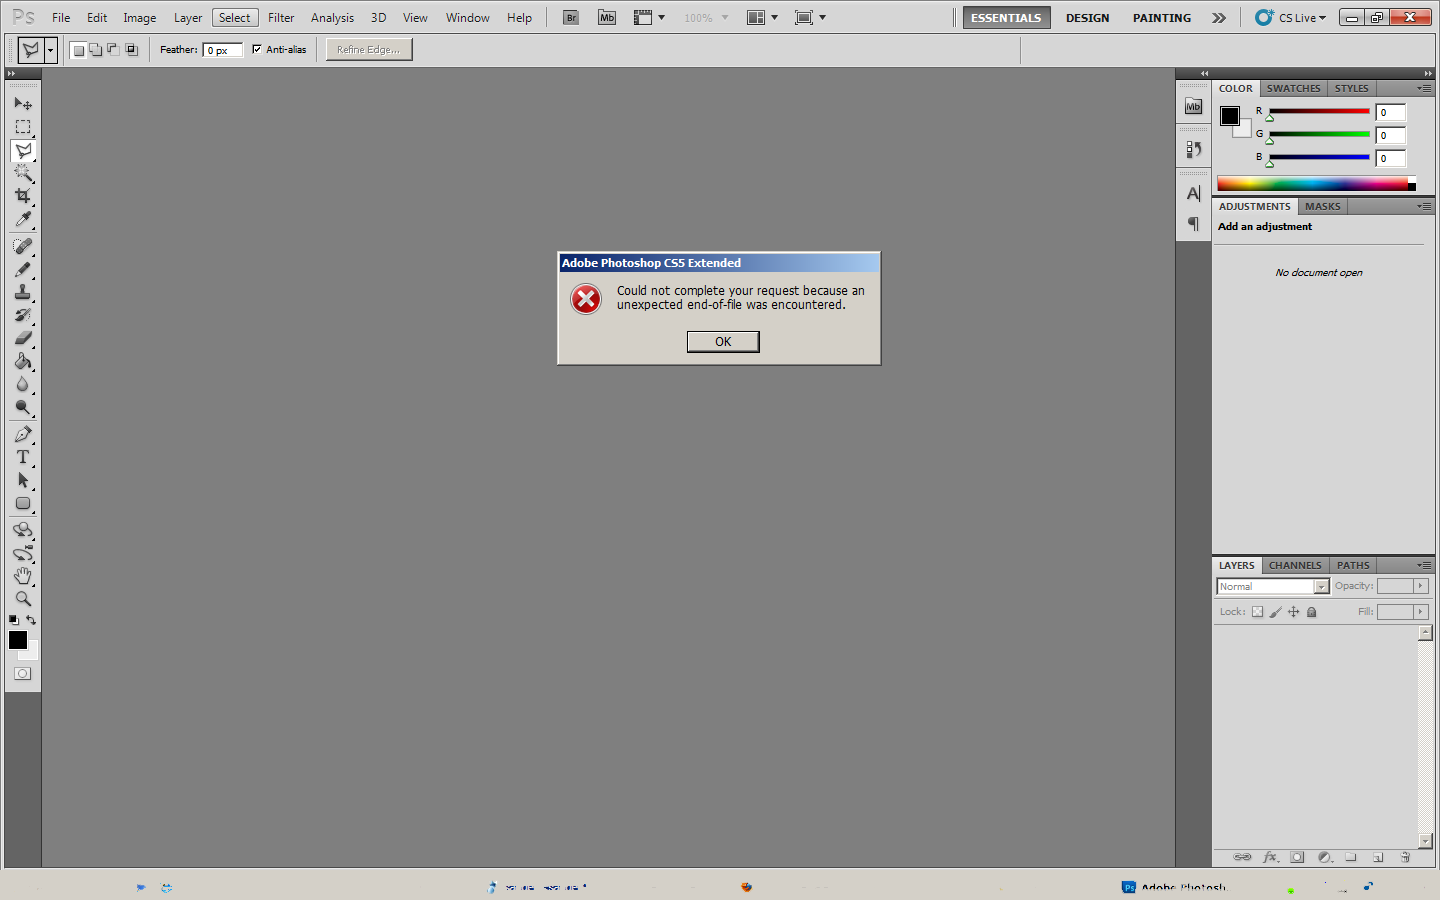
Task: Open the tool preset picker arrow
Action: [x=50, y=50]
